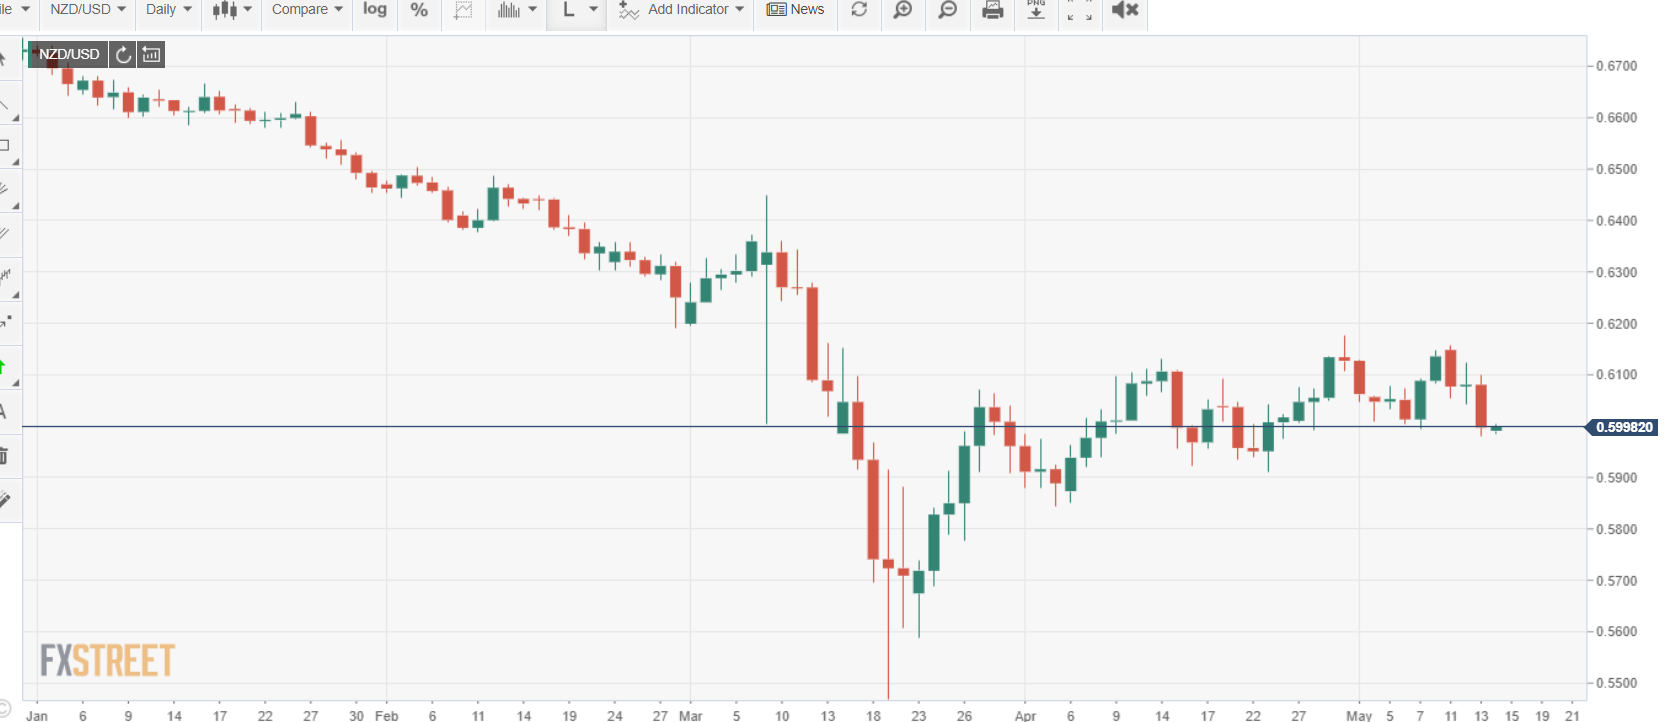Click the NZD/USD chart legend label
The image size is (1673, 722).
coord(68,54)
